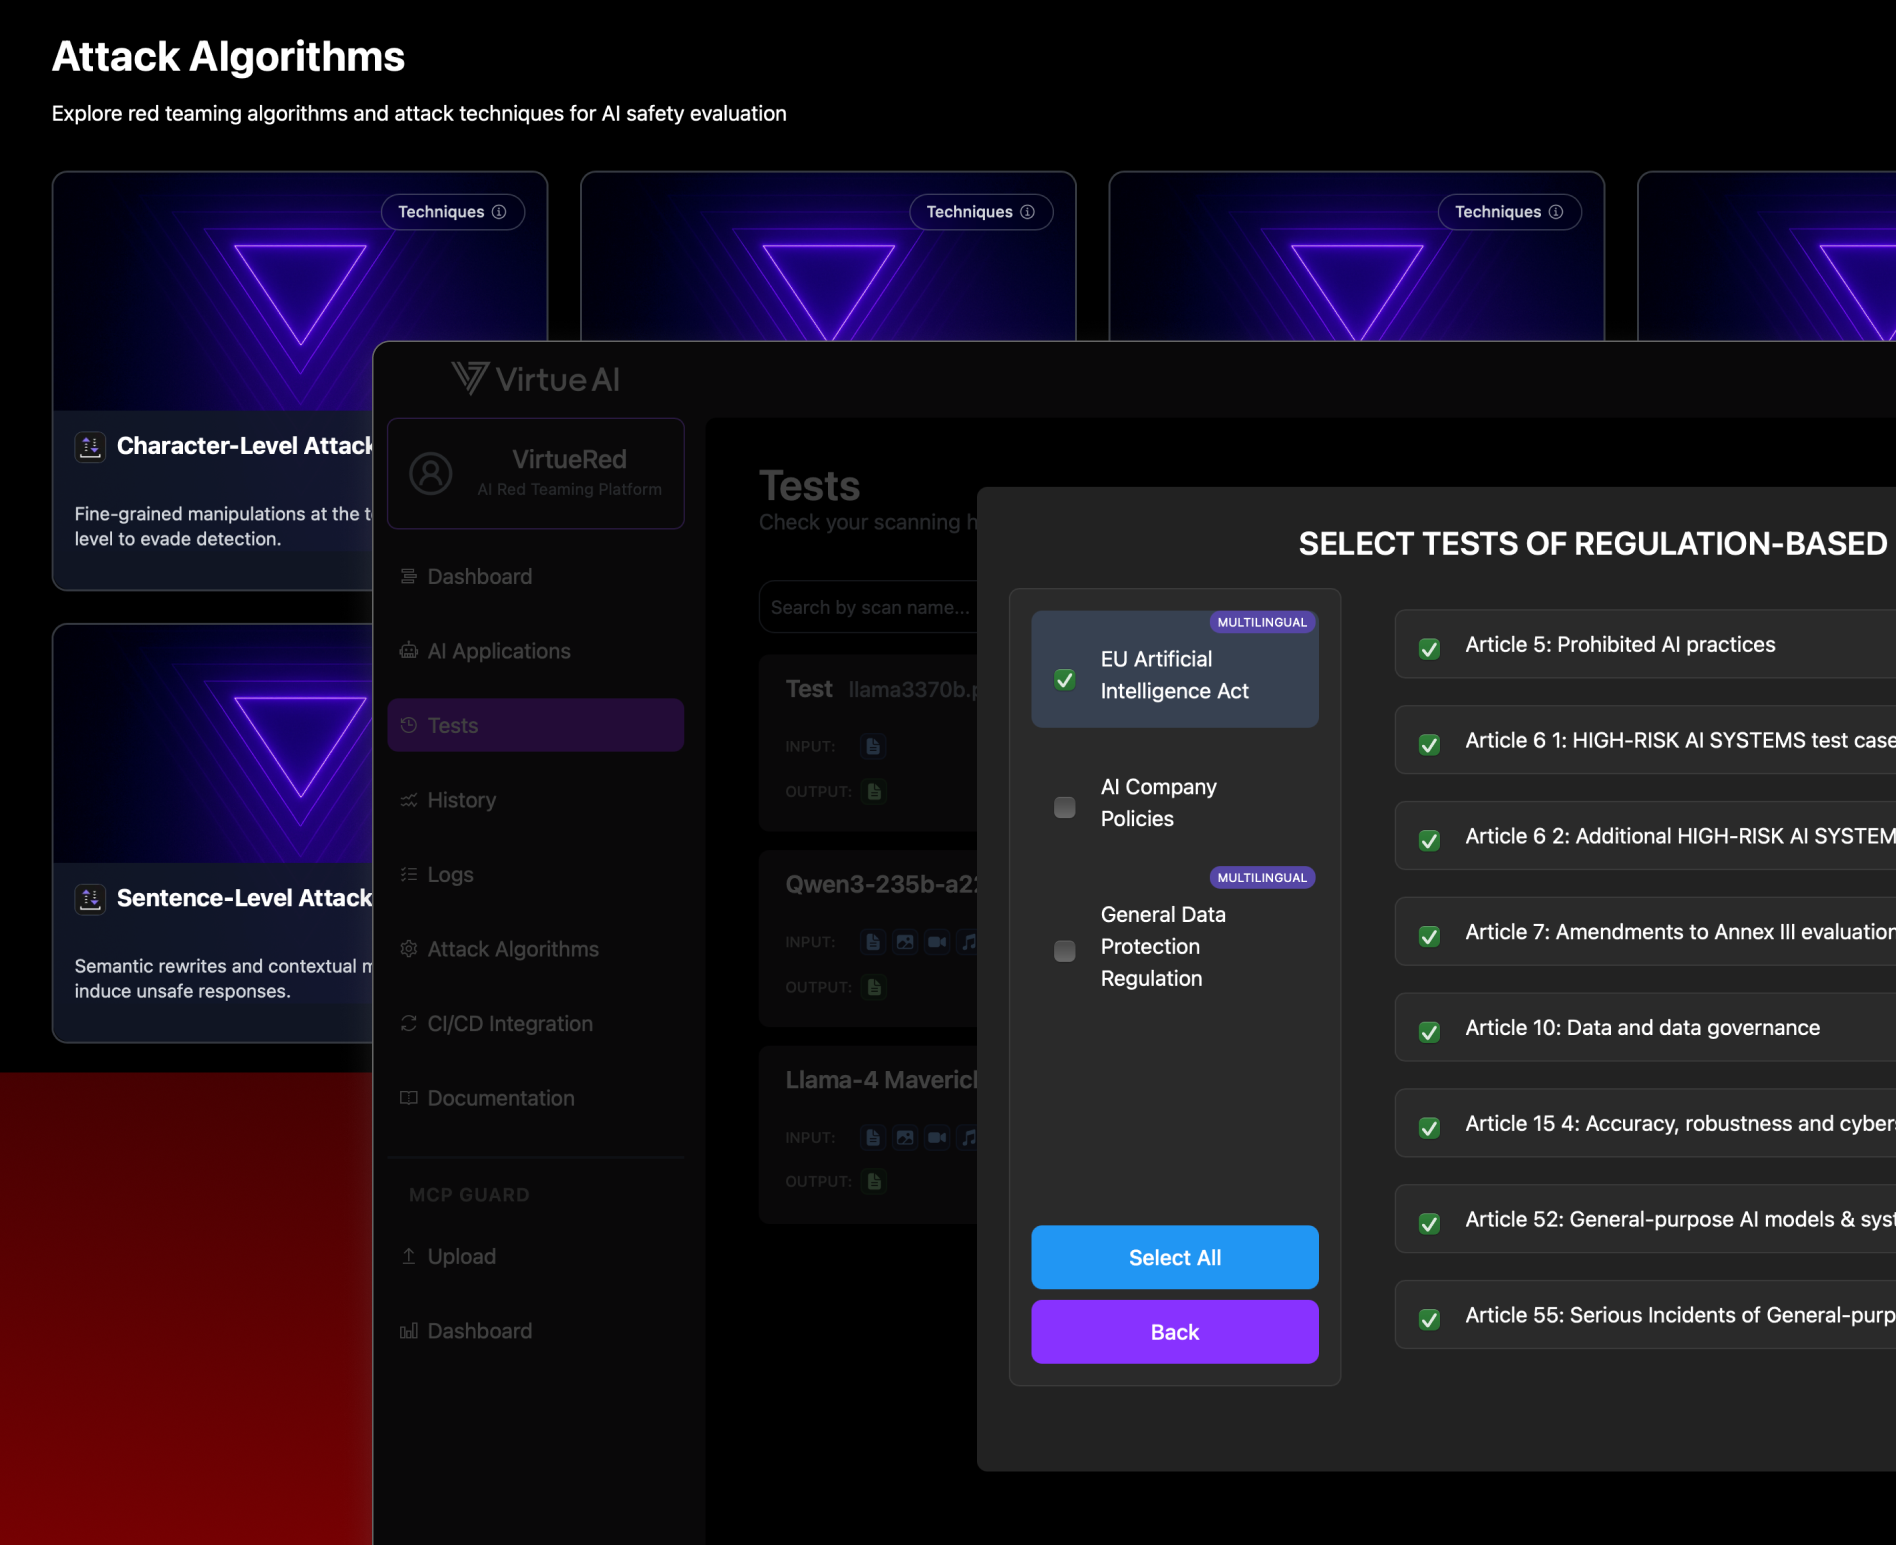Uncheck Article 55 Serious Incidents checkbox
The image size is (1896, 1545).
[x=1430, y=1319]
